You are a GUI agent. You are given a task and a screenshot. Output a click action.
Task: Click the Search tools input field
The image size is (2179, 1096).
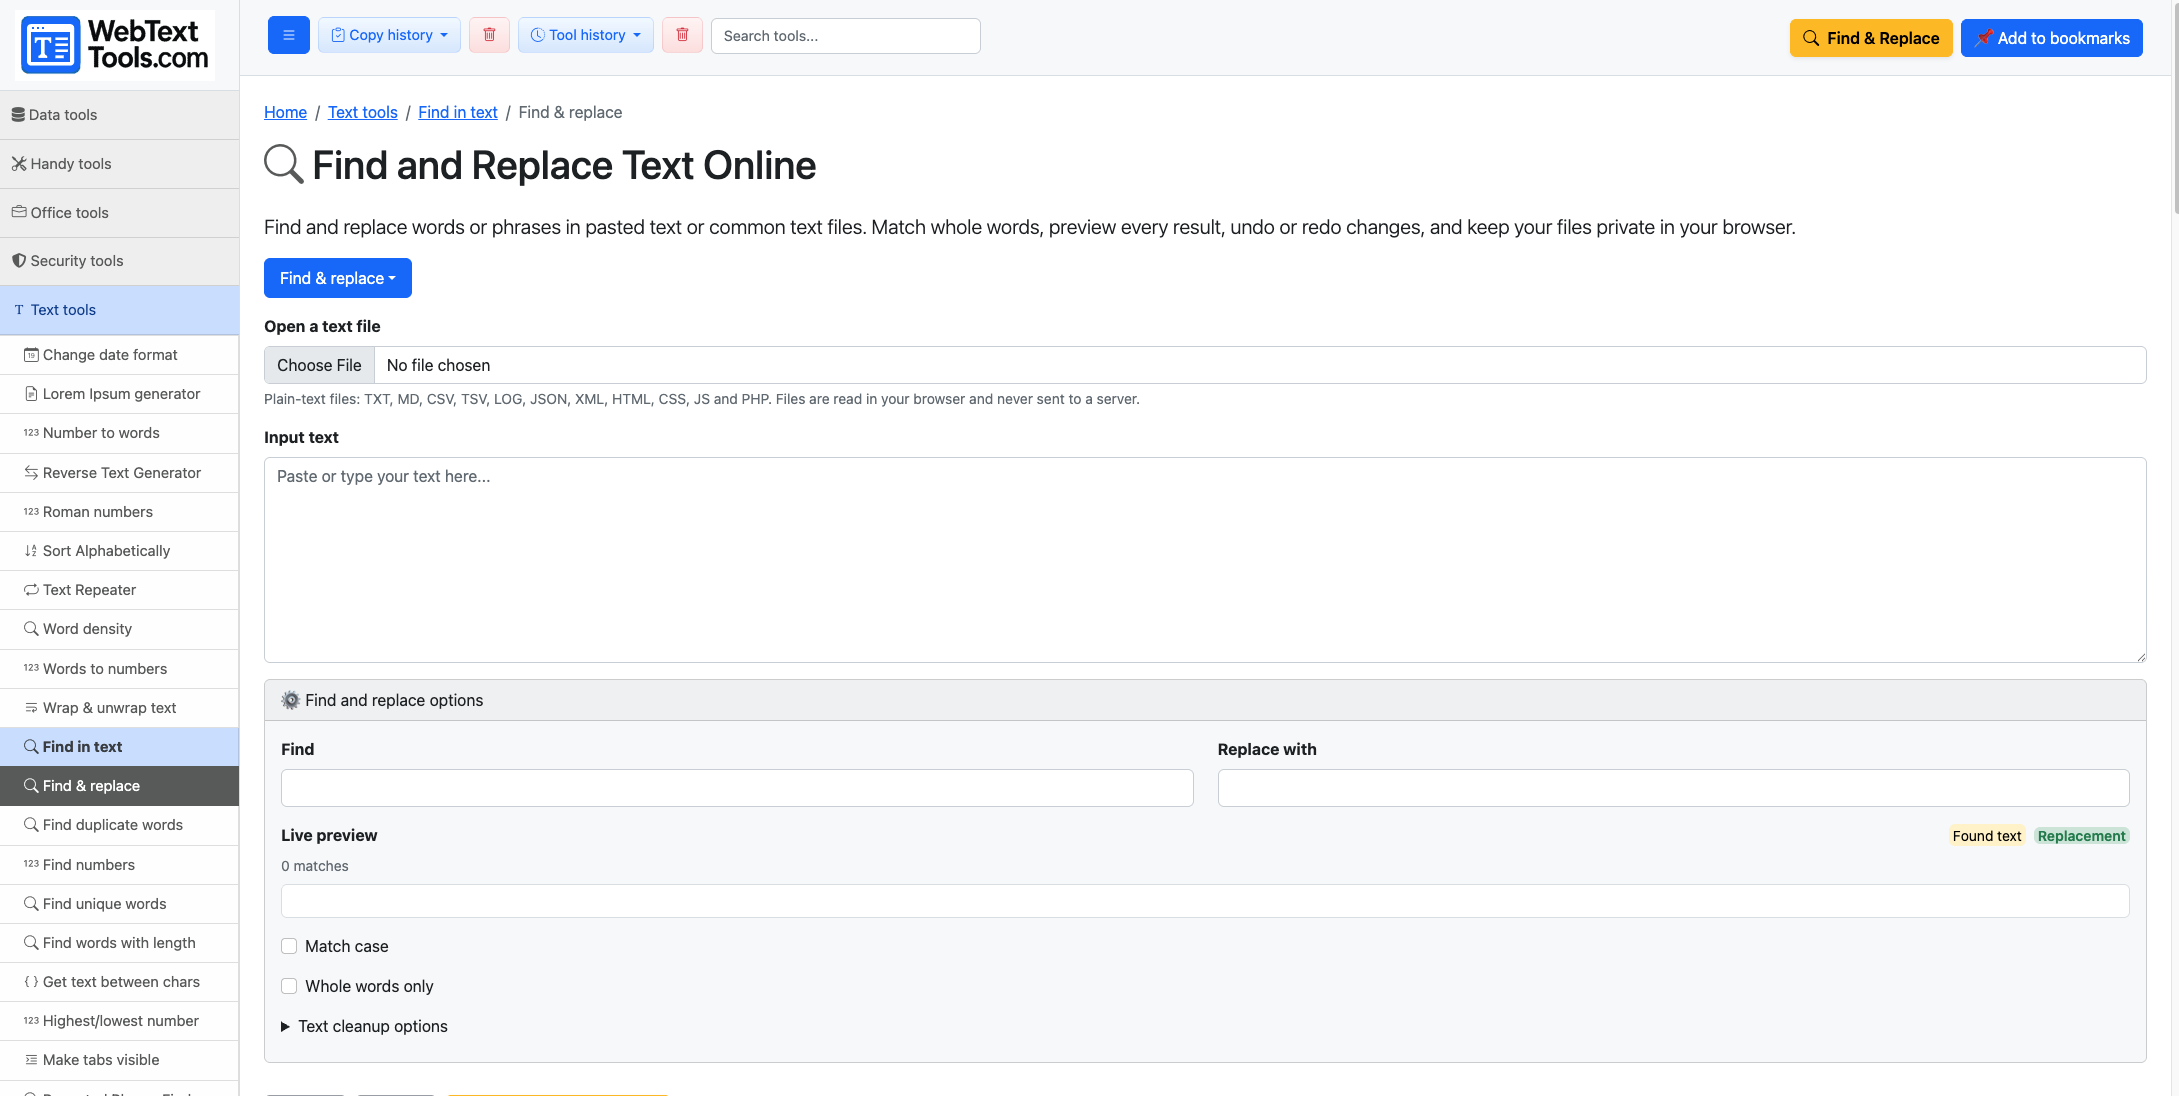click(846, 36)
